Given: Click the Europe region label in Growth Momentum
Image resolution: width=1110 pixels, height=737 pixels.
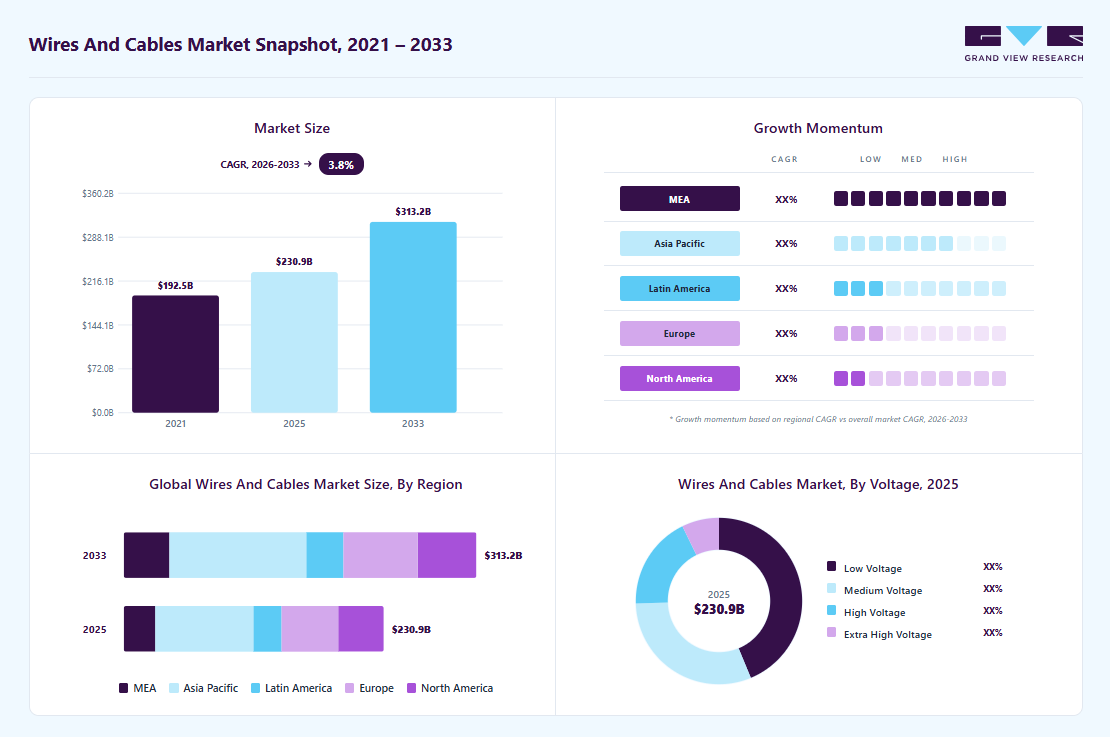Looking at the screenshot, I should pyautogui.click(x=680, y=333).
